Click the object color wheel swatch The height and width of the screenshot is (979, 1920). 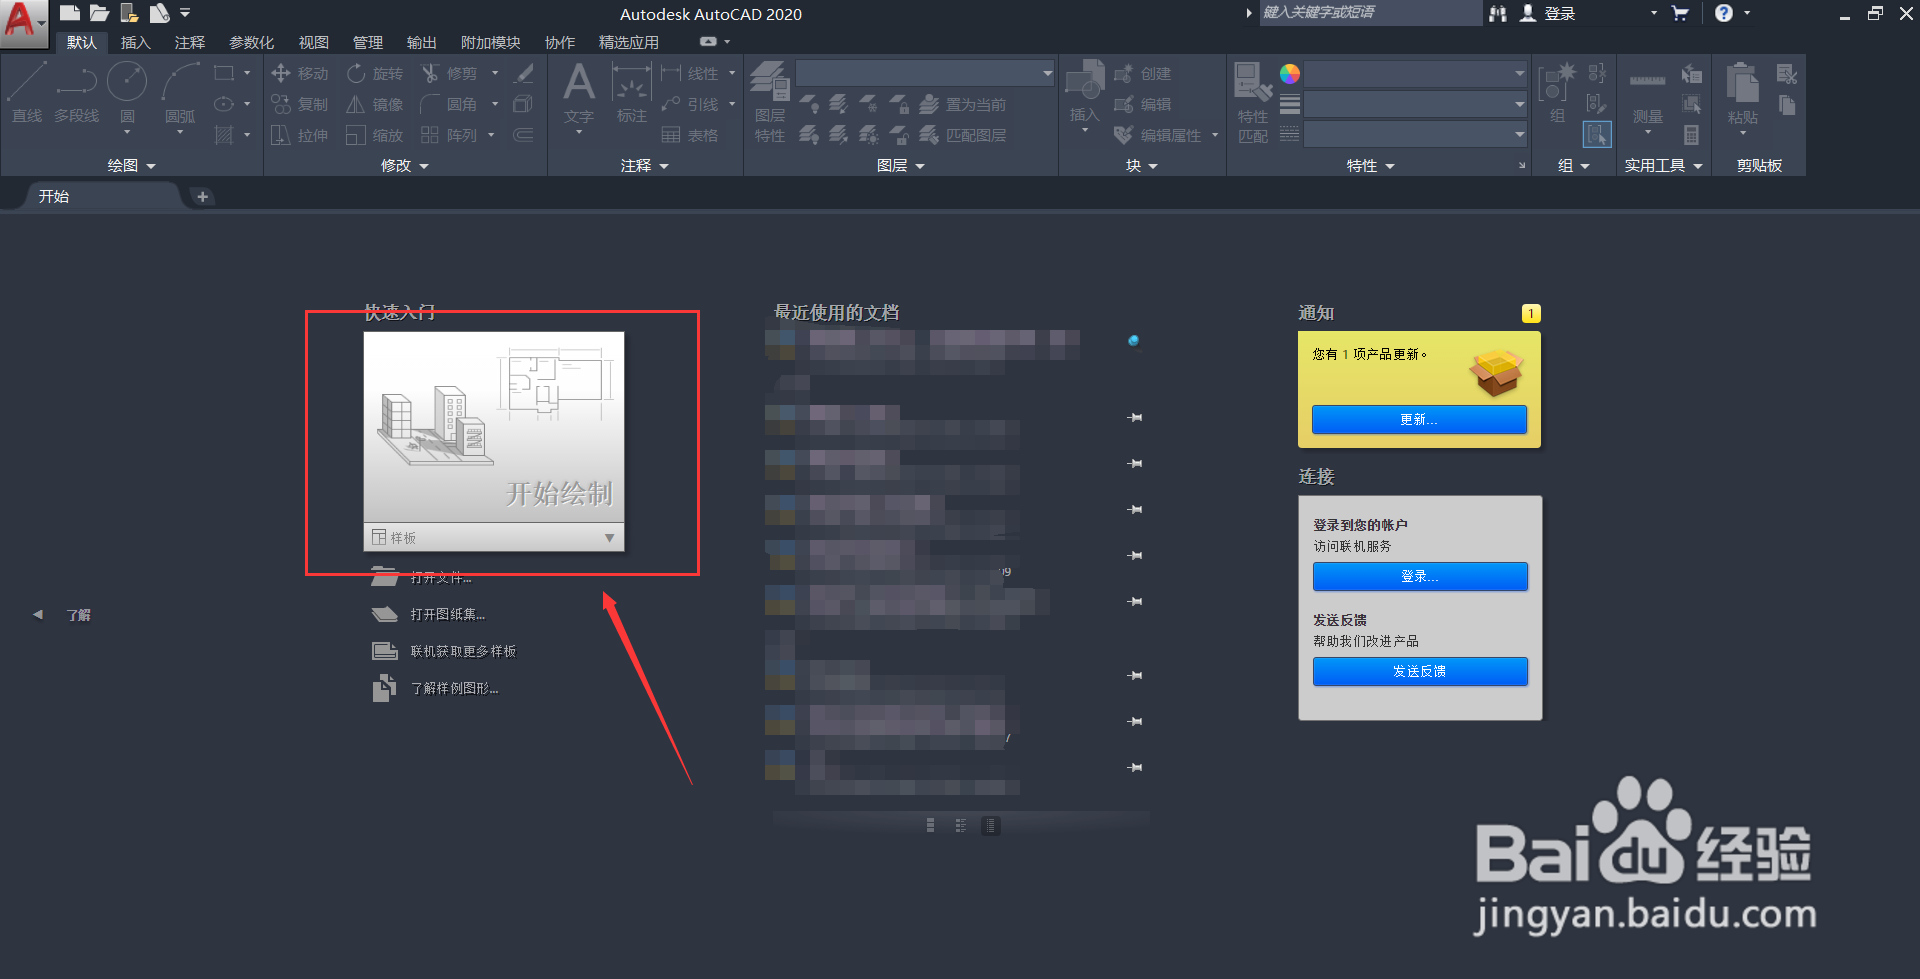pyautogui.click(x=1290, y=74)
